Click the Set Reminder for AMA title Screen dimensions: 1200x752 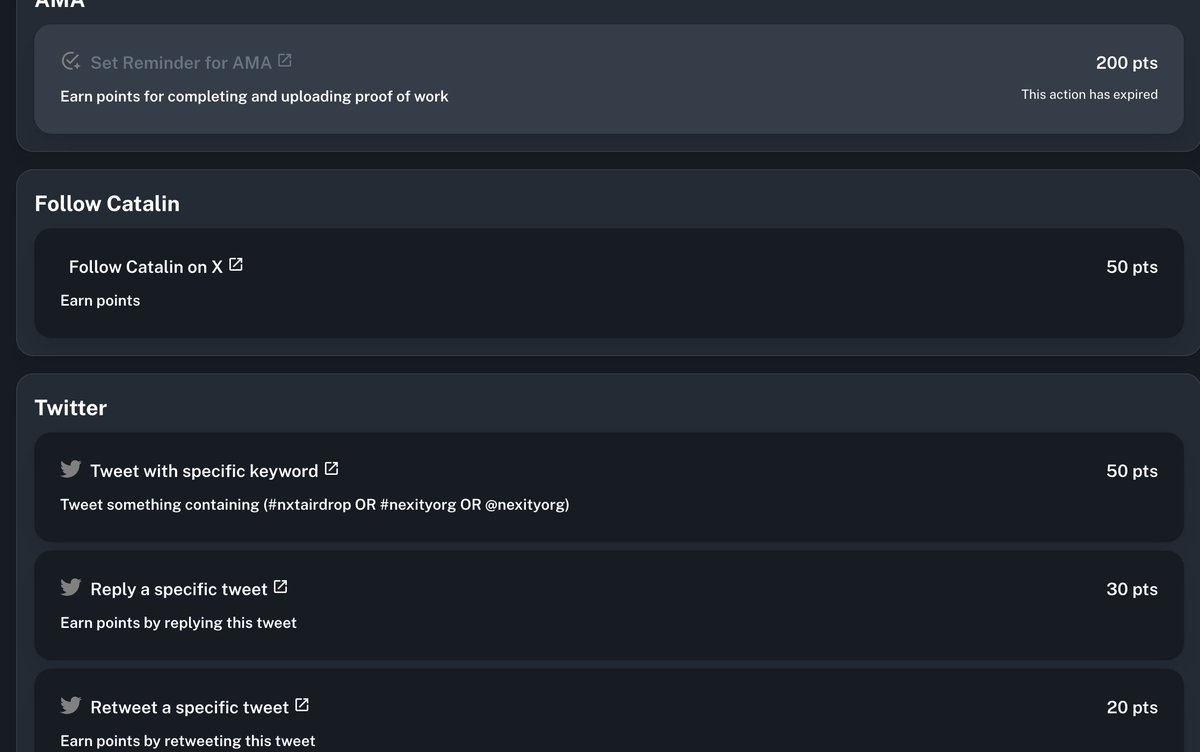[181, 63]
